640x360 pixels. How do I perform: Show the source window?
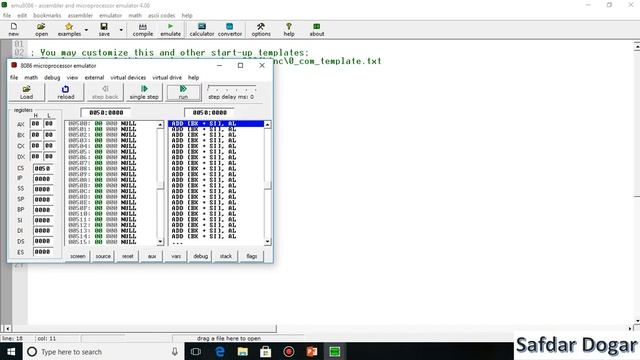(x=103, y=256)
